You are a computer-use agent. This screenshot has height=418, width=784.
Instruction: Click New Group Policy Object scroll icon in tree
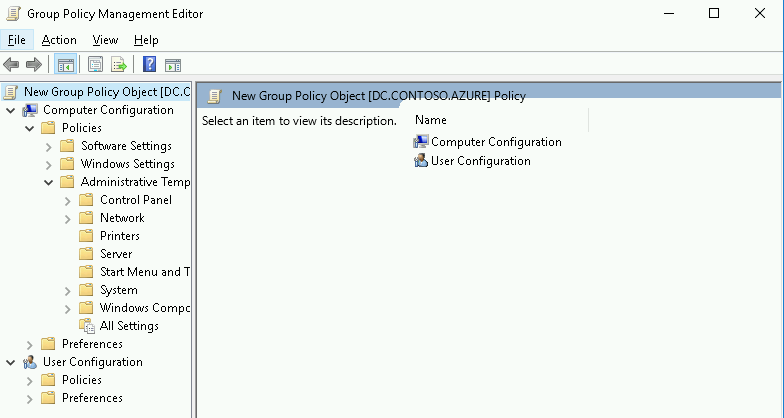coord(10,92)
